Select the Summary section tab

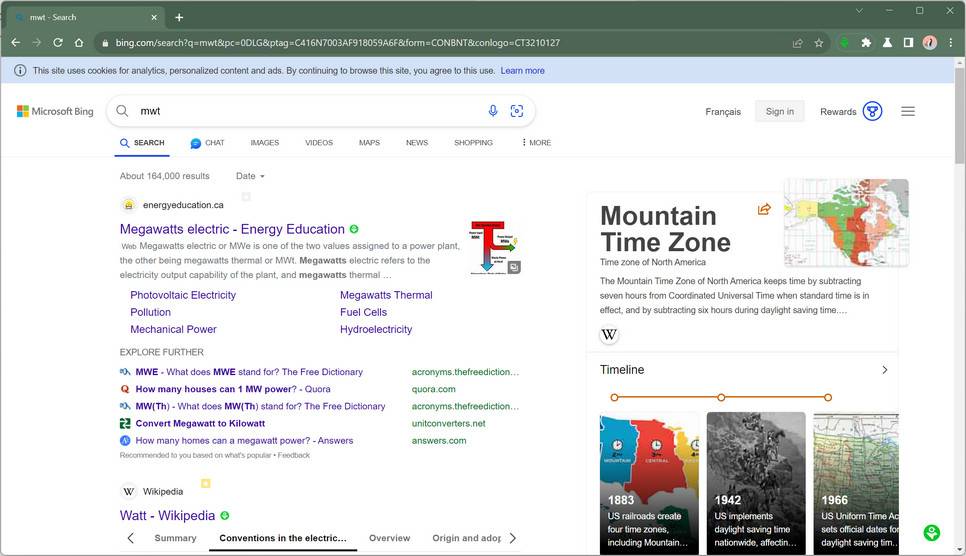click(176, 538)
